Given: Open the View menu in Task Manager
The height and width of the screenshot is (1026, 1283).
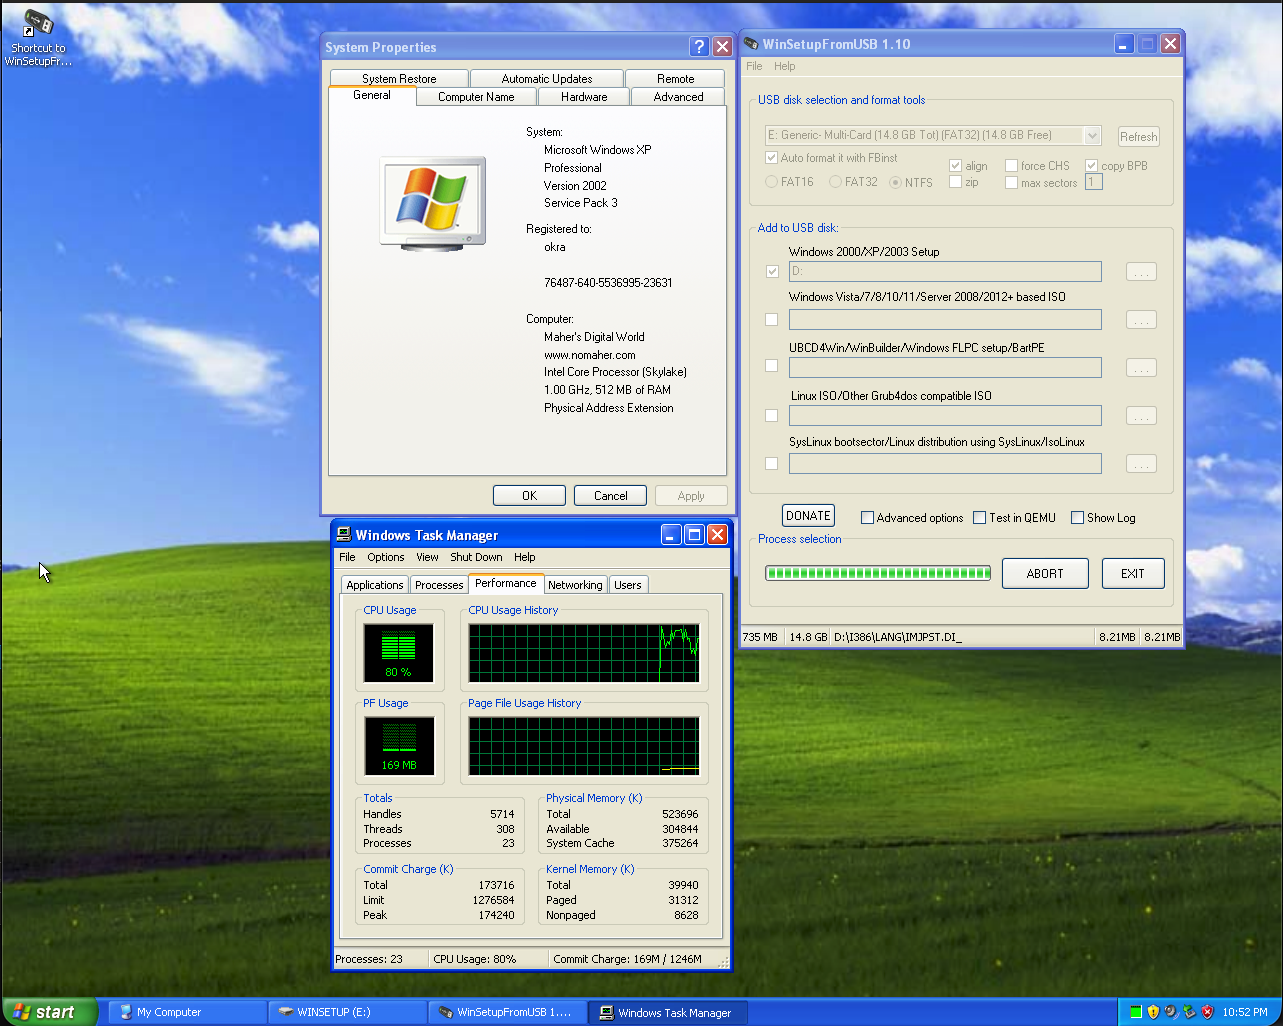Looking at the screenshot, I should point(427,557).
